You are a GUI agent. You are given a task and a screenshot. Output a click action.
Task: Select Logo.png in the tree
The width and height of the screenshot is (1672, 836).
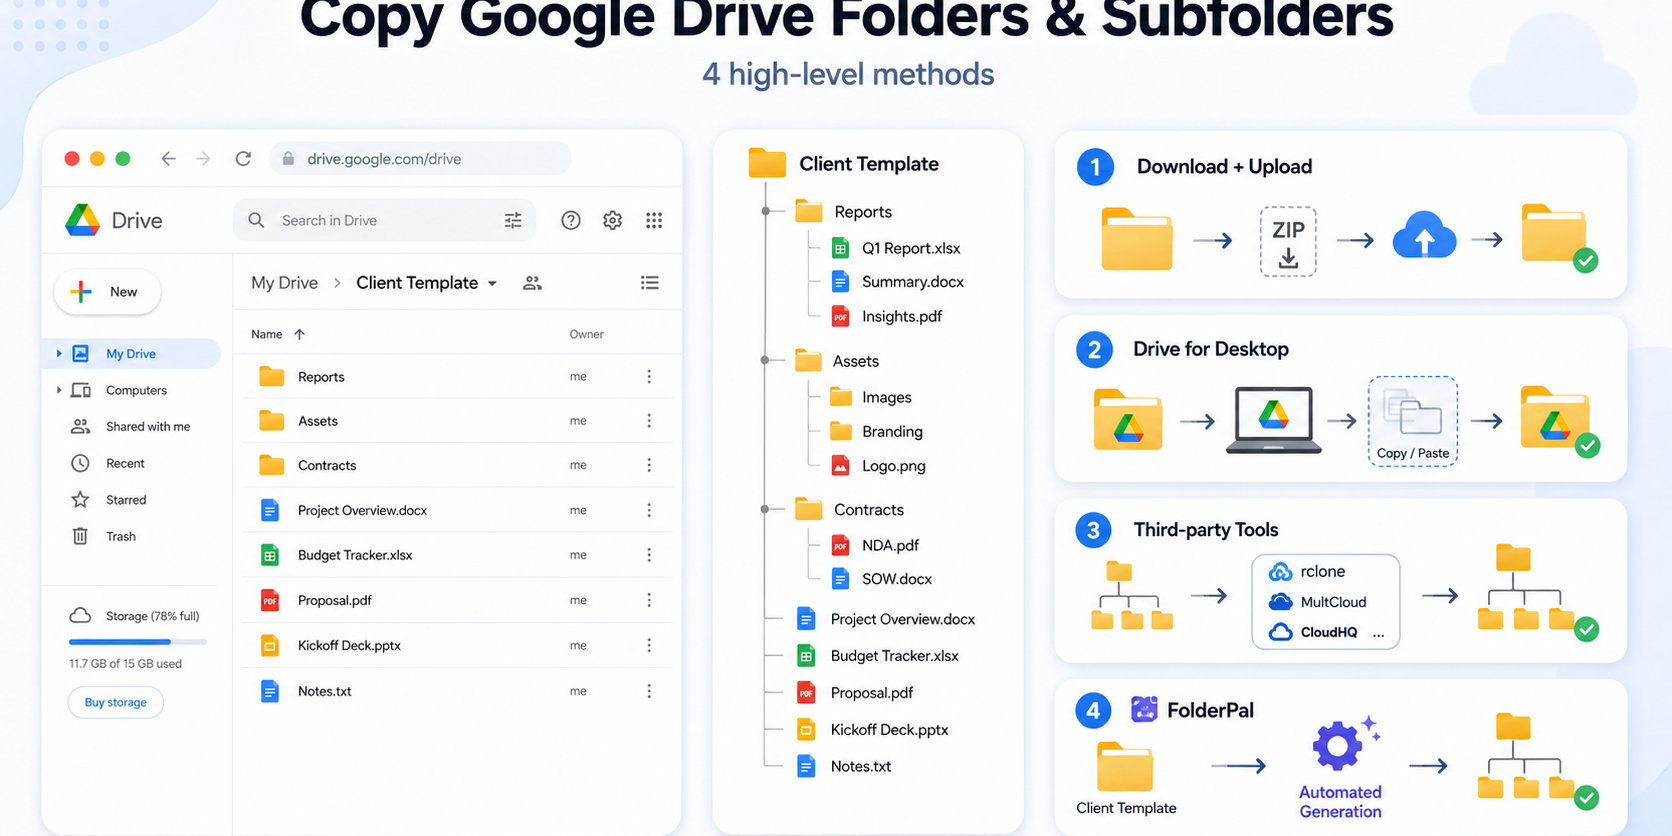pos(878,466)
